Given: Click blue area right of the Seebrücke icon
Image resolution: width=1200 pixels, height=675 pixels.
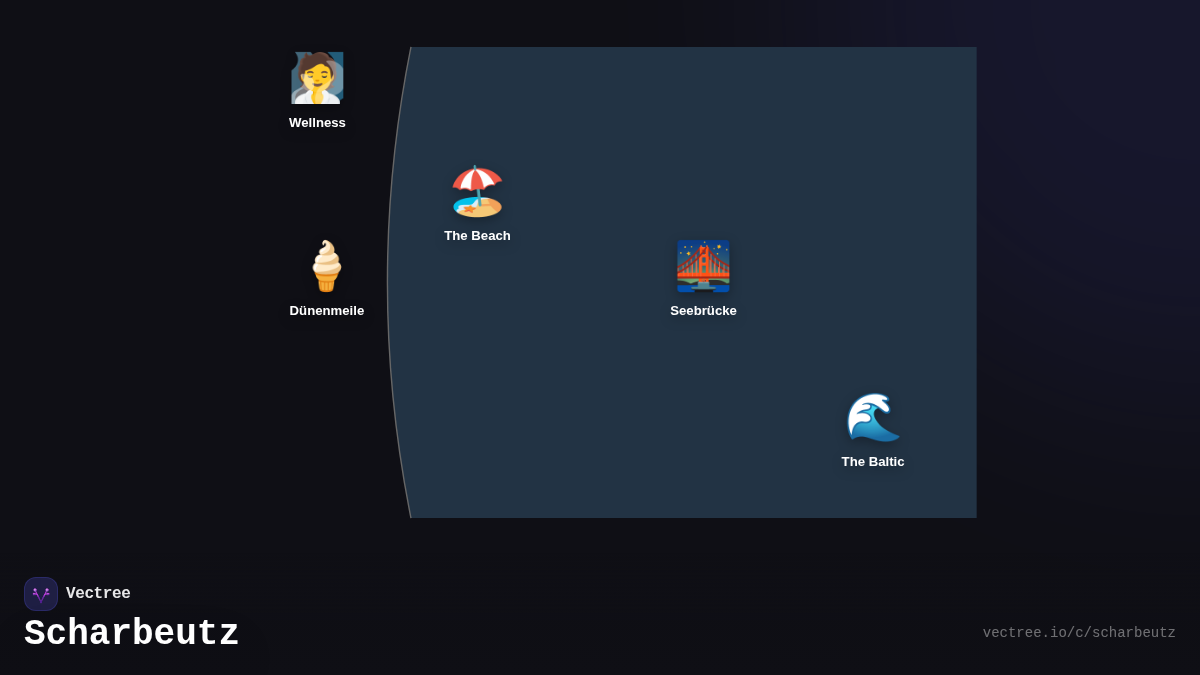Looking at the screenshot, I should 820,266.
